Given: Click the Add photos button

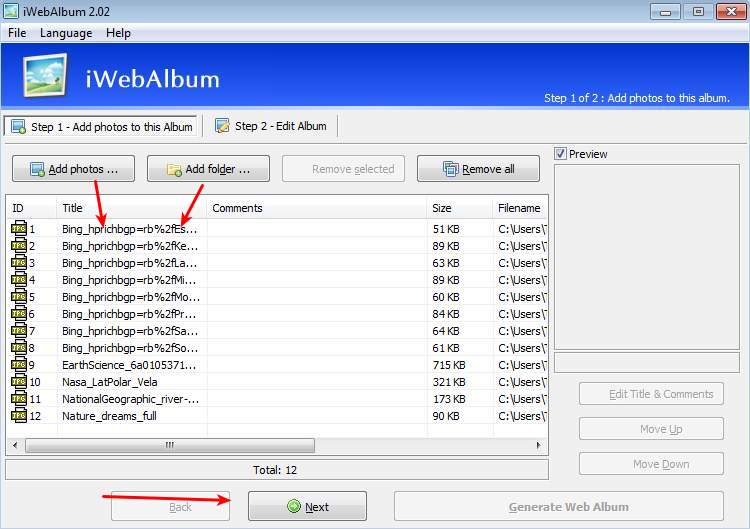Looking at the screenshot, I should click(x=74, y=169).
